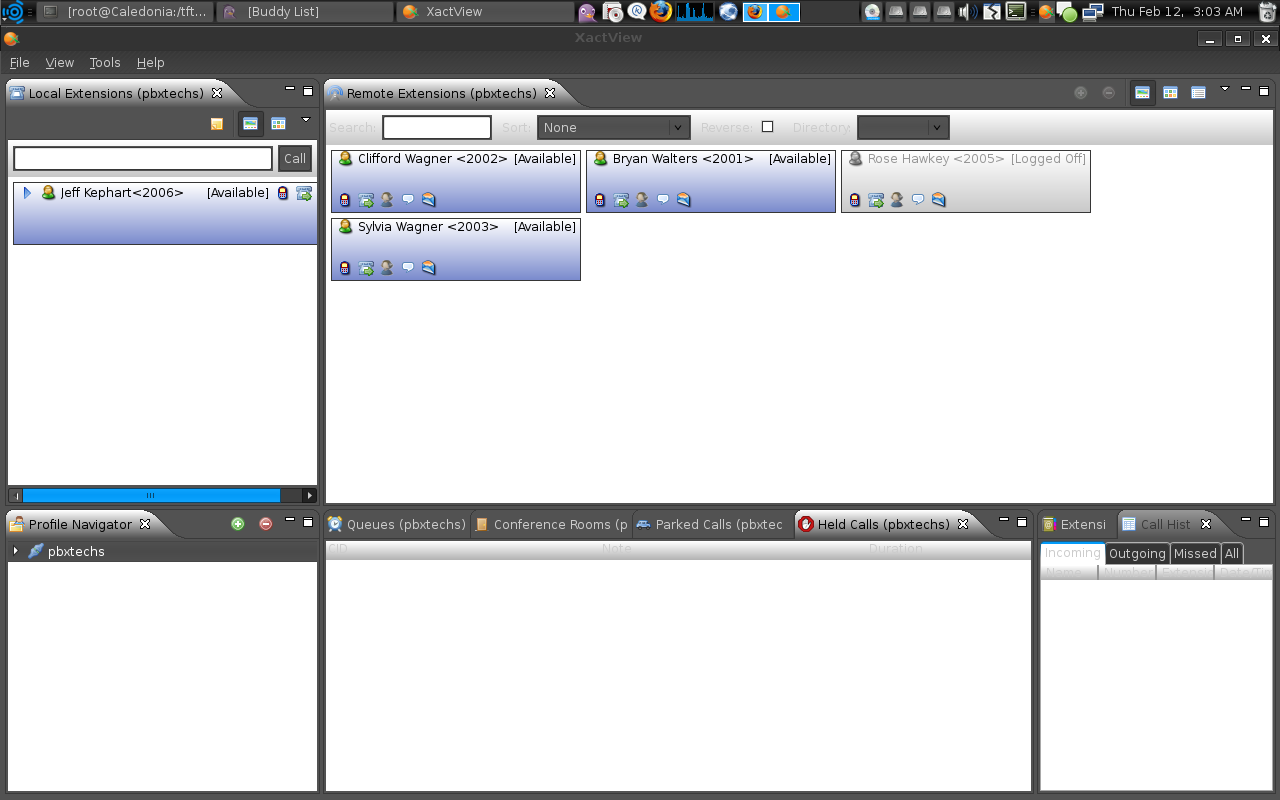The image size is (1280, 800).
Task: Switch to the Parked Calls tab
Action: click(x=712, y=523)
